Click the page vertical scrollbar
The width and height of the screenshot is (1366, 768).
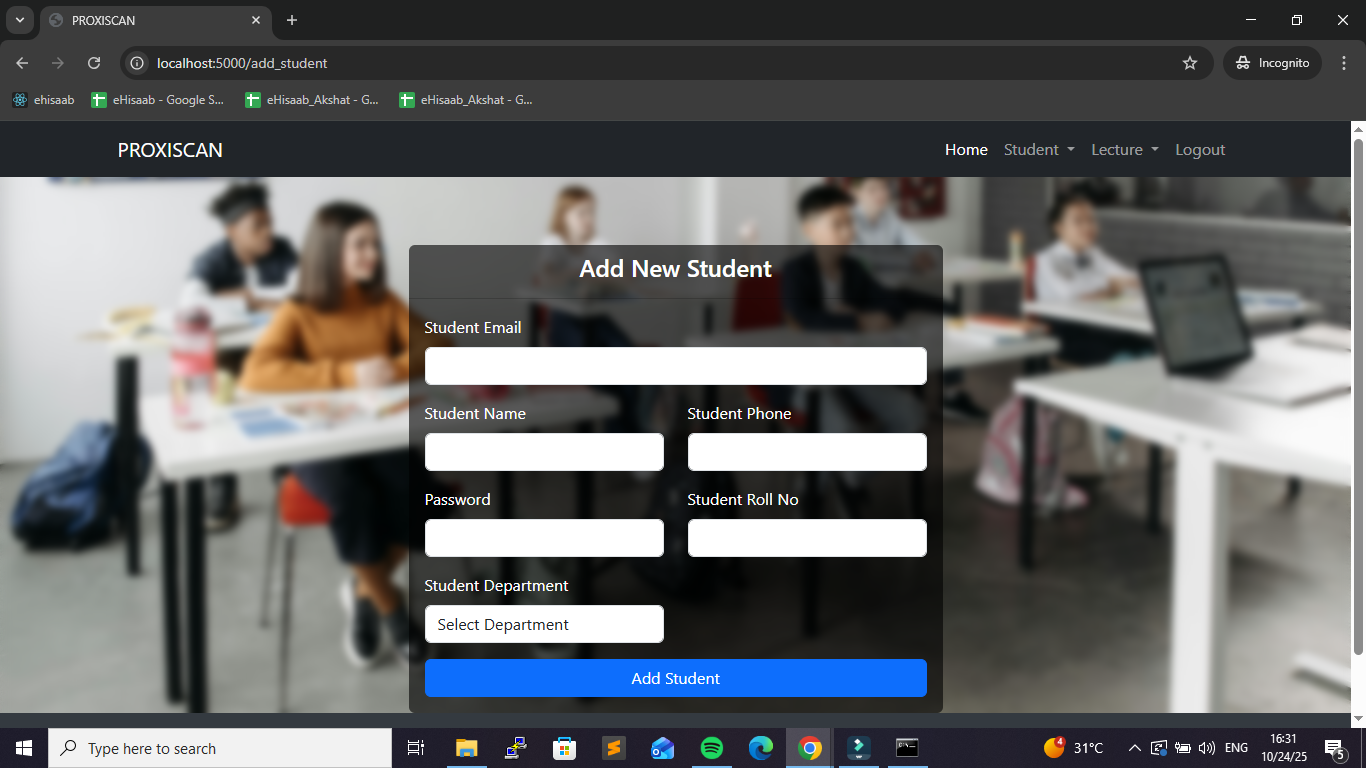[x=1358, y=400]
